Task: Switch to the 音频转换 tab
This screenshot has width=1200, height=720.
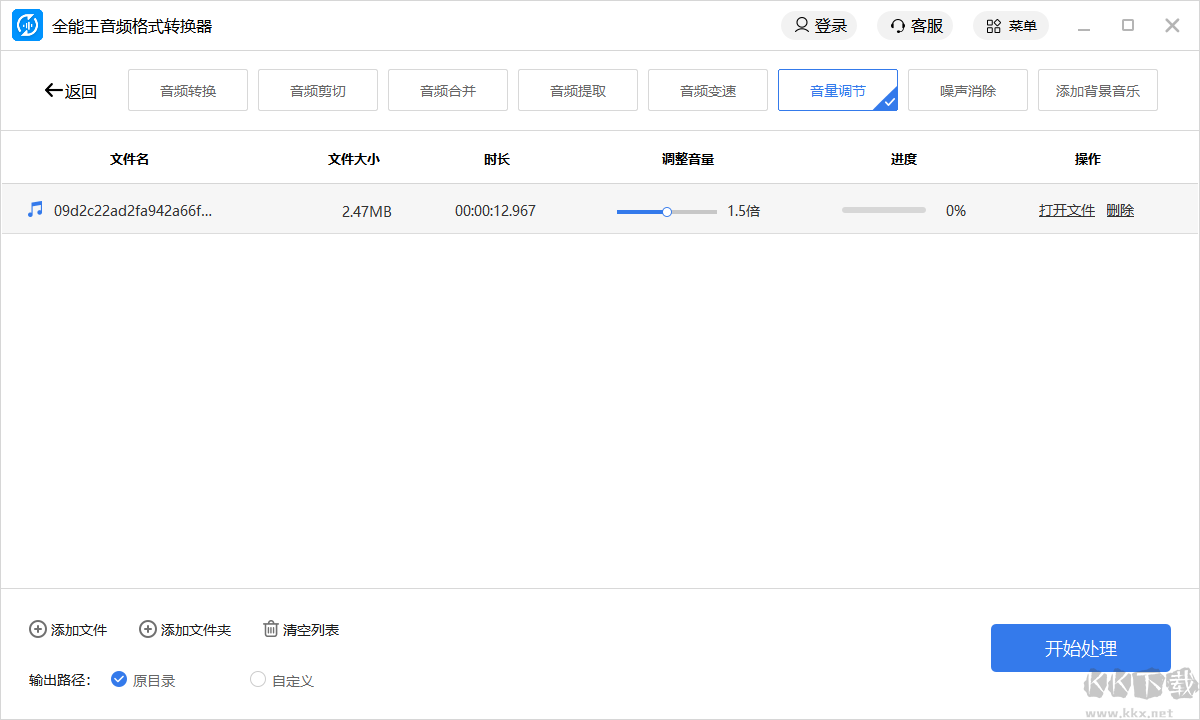Action: (x=187, y=90)
